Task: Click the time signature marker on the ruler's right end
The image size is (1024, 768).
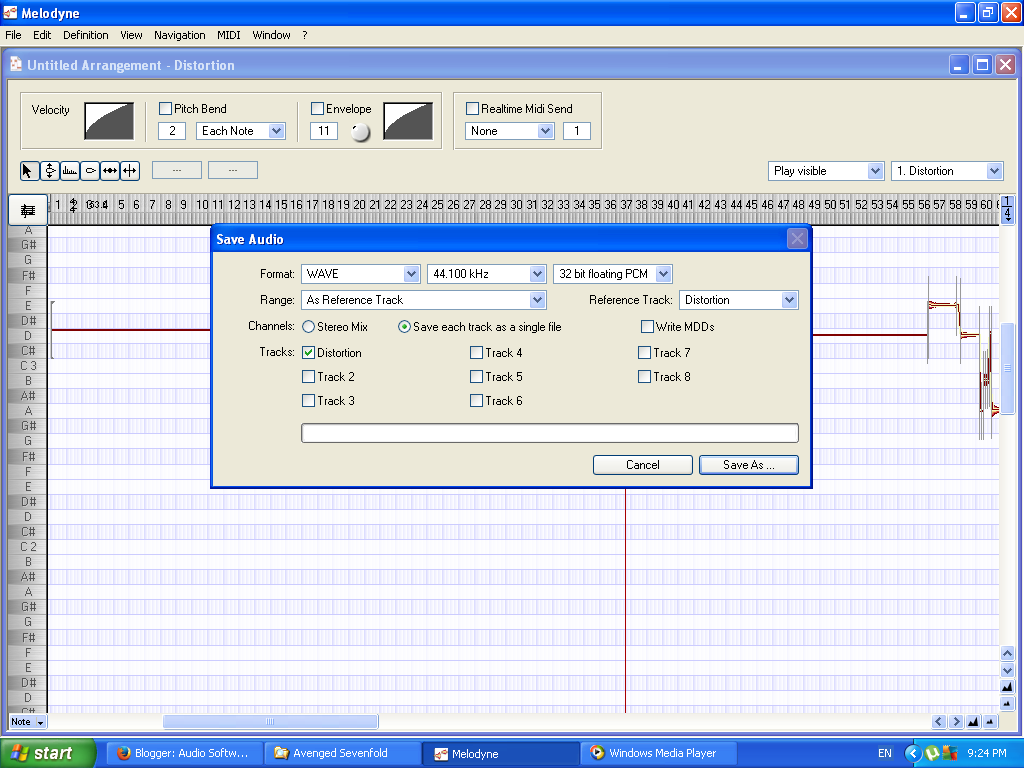Action: coord(1008,208)
